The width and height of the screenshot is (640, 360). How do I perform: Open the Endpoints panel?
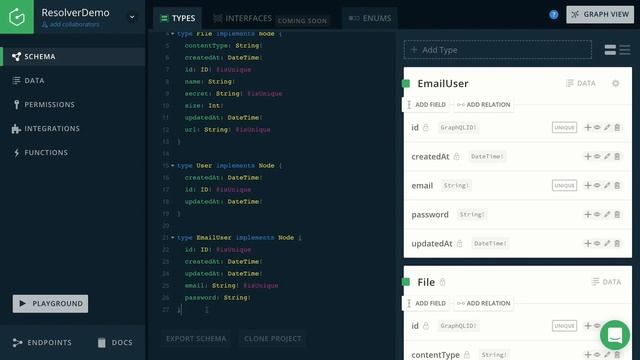[42, 342]
